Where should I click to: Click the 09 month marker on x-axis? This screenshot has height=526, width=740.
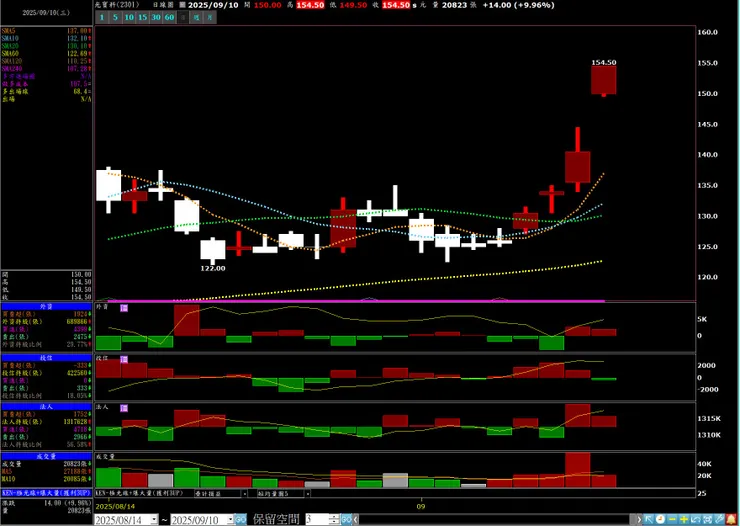[420, 506]
